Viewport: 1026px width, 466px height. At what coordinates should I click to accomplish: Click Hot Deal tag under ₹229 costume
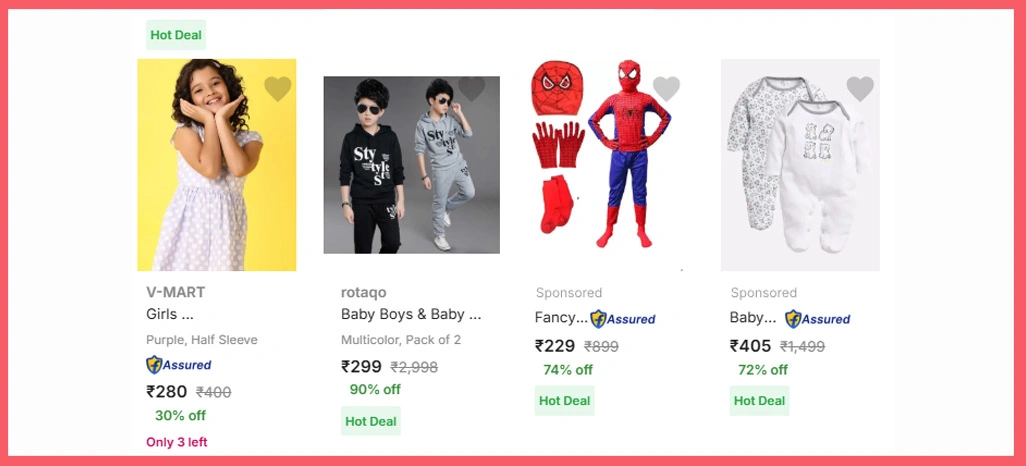tap(565, 401)
